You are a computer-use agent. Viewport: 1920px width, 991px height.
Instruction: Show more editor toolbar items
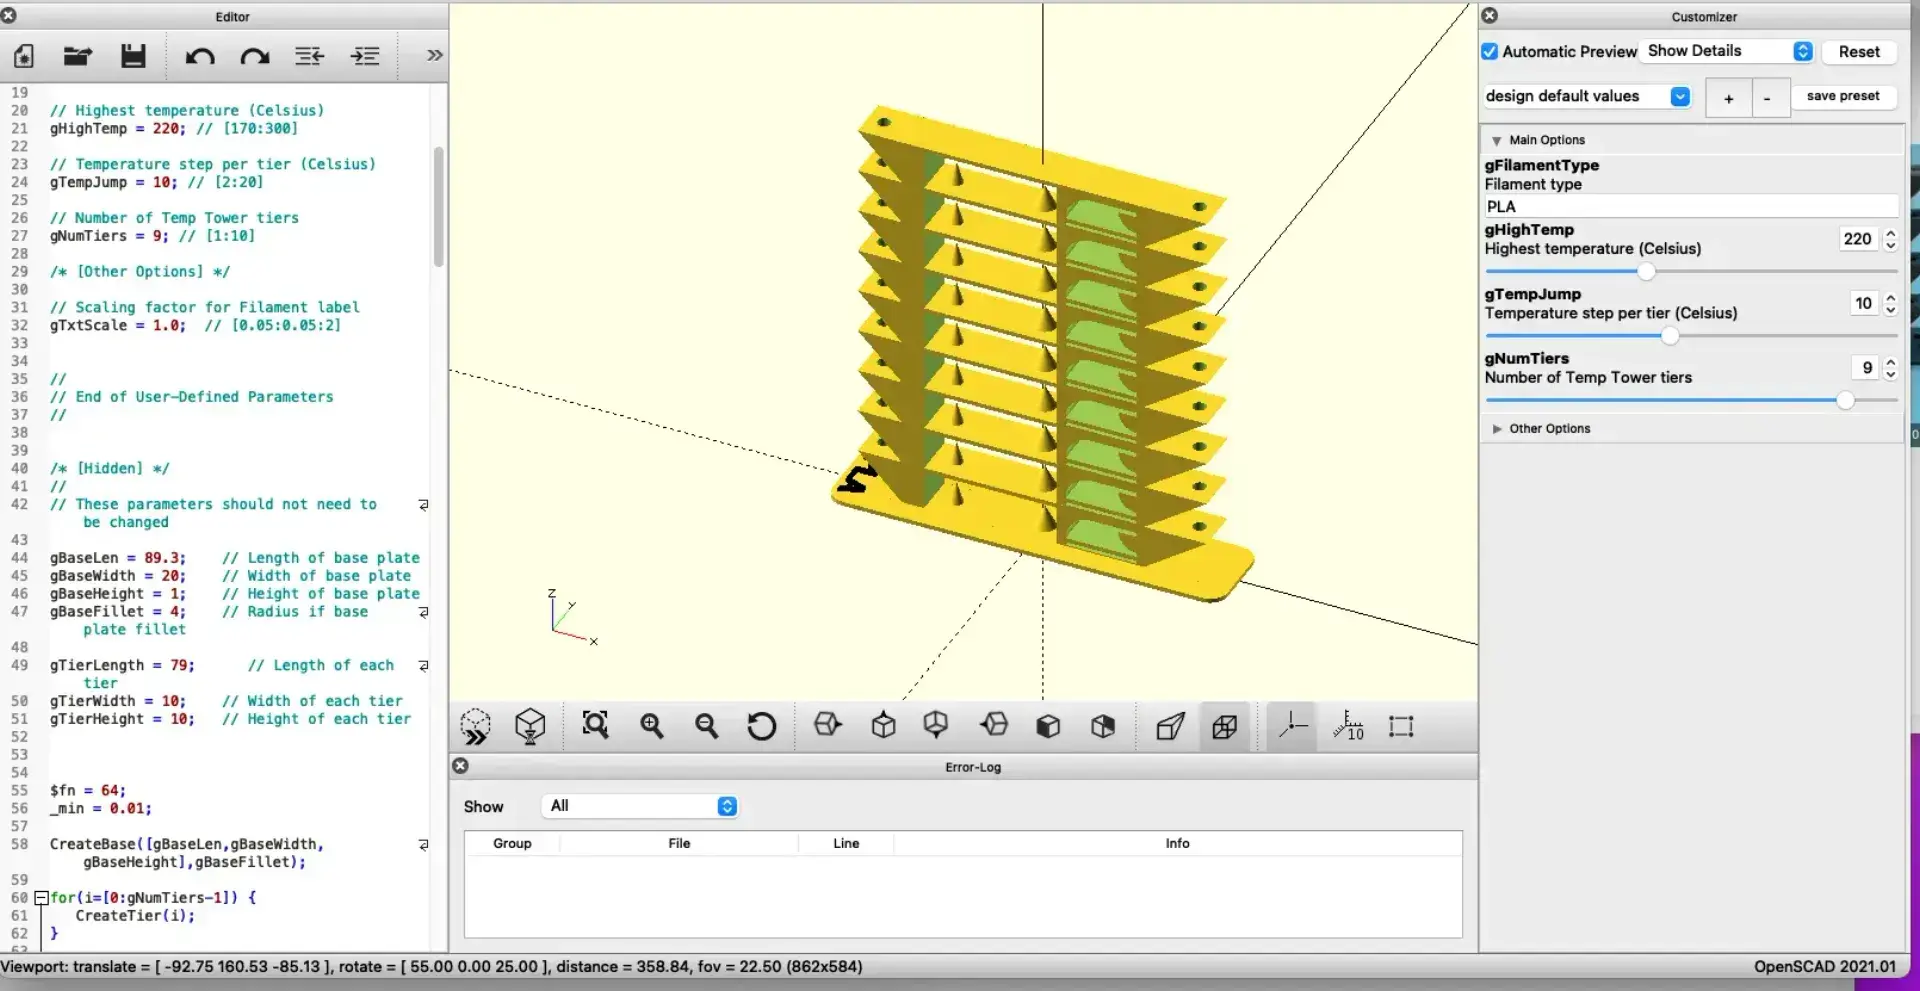[x=434, y=55]
